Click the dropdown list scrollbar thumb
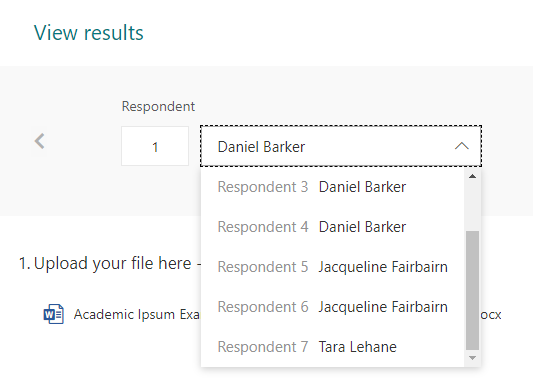The image size is (533, 386). 472,290
